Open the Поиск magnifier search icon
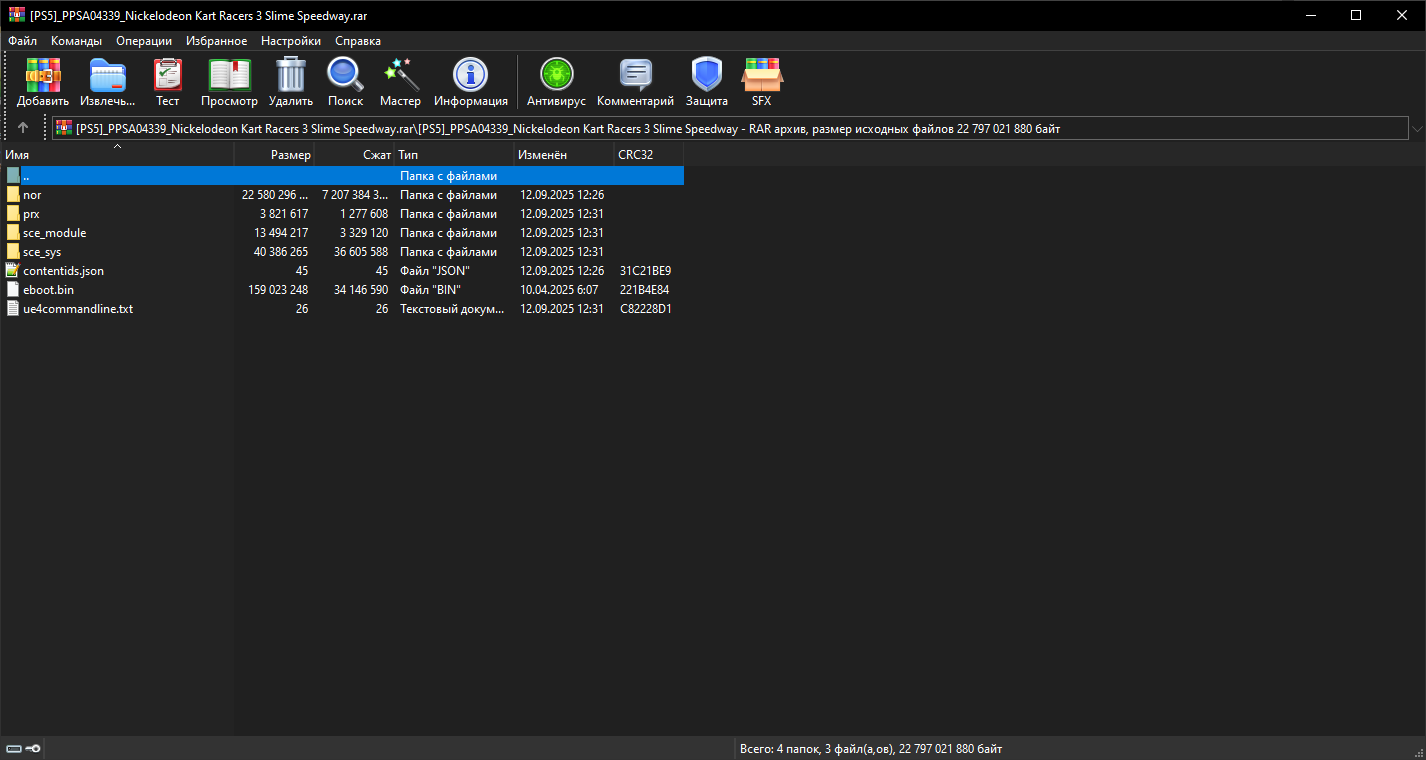 [x=345, y=76]
